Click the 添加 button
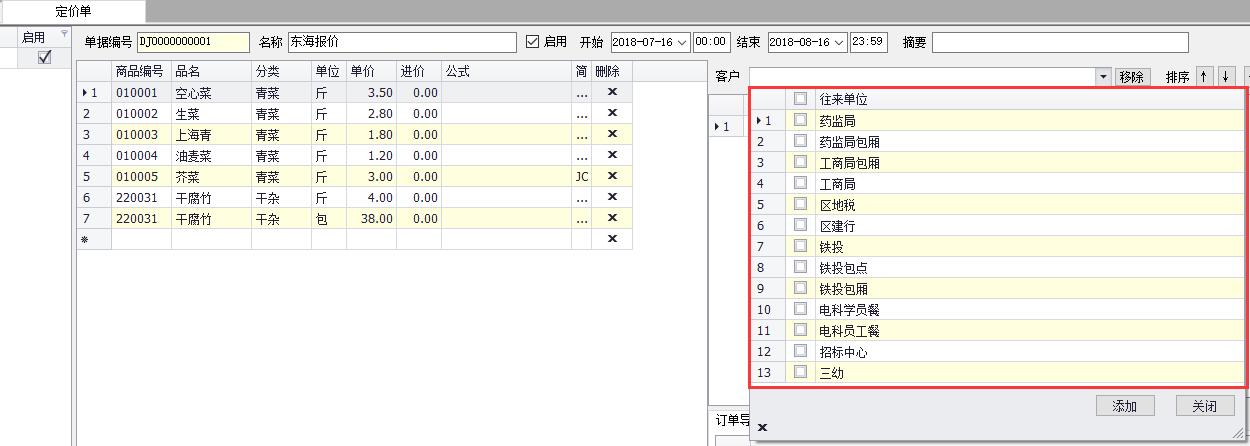 coord(1125,406)
